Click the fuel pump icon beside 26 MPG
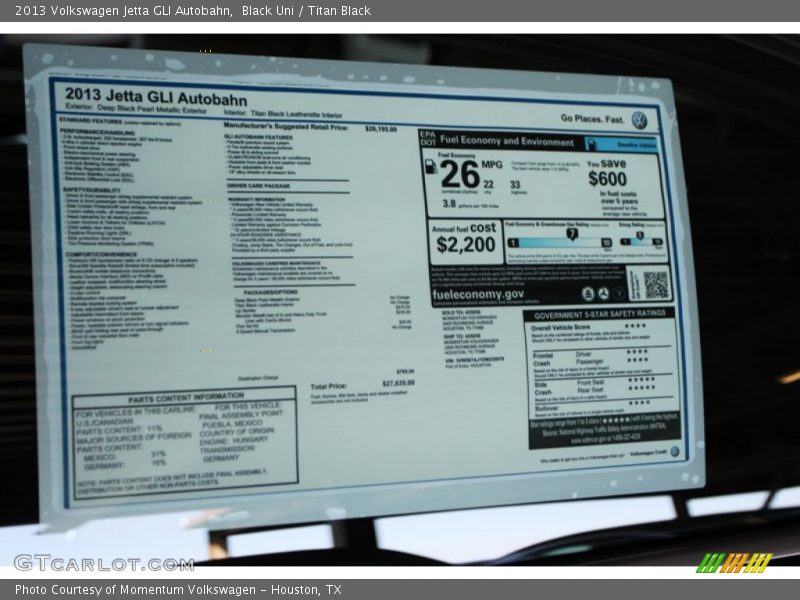 (431, 167)
